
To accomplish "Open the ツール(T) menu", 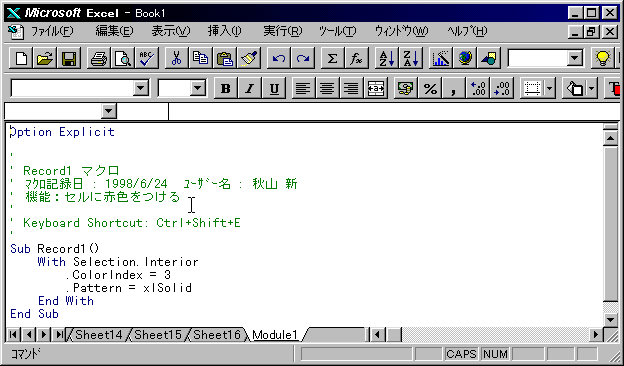I will pos(337,31).
